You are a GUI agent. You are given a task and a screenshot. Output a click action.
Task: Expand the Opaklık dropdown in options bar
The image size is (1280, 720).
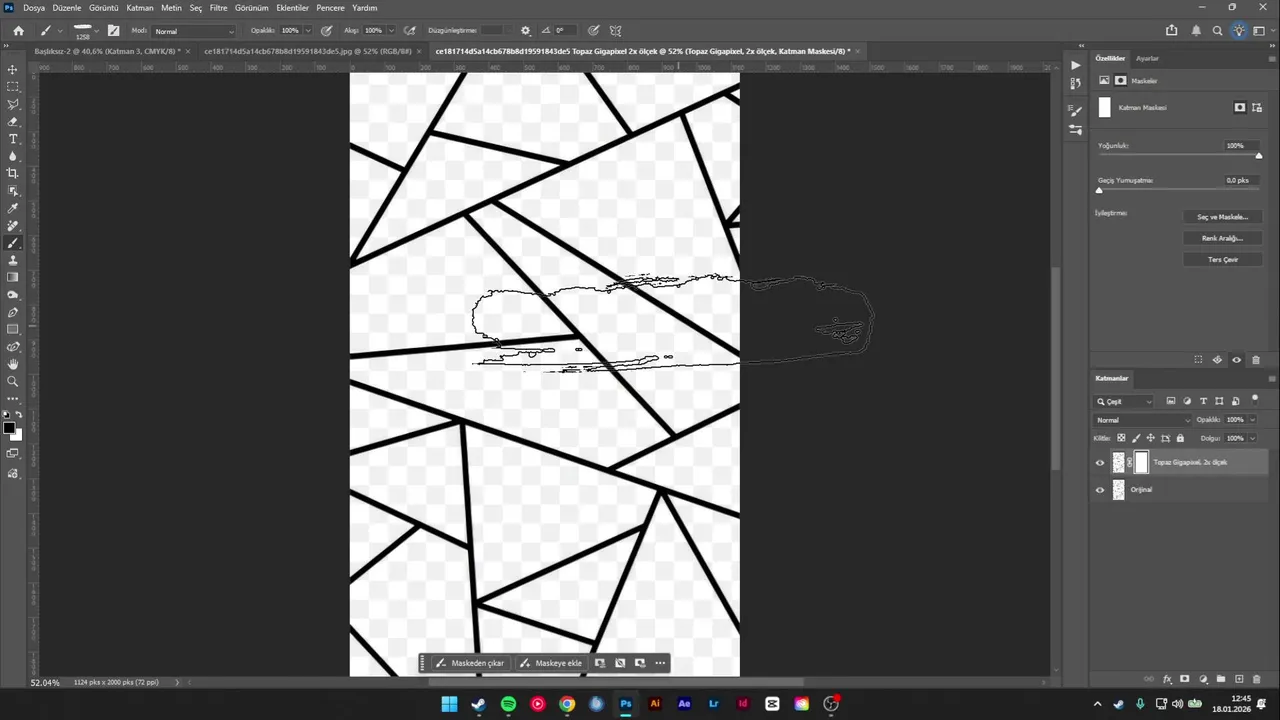click(307, 31)
